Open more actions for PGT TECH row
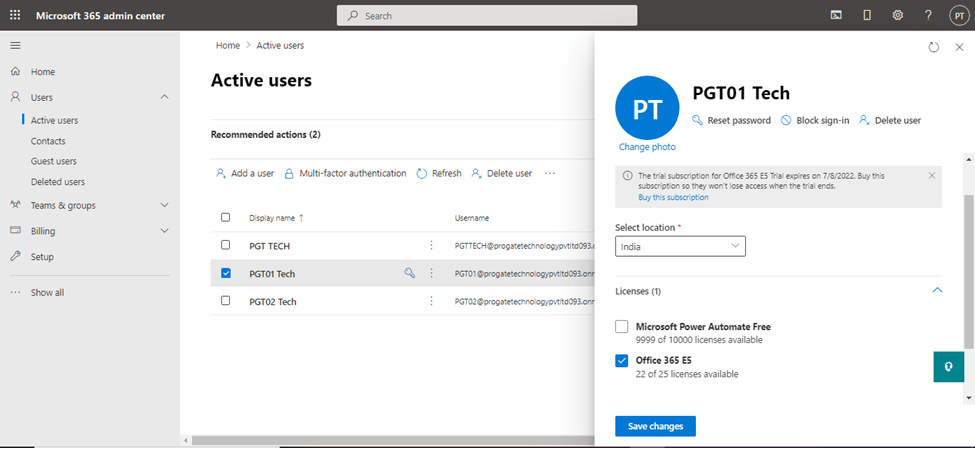The image size is (975, 460). pyautogui.click(x=432, y=246)
